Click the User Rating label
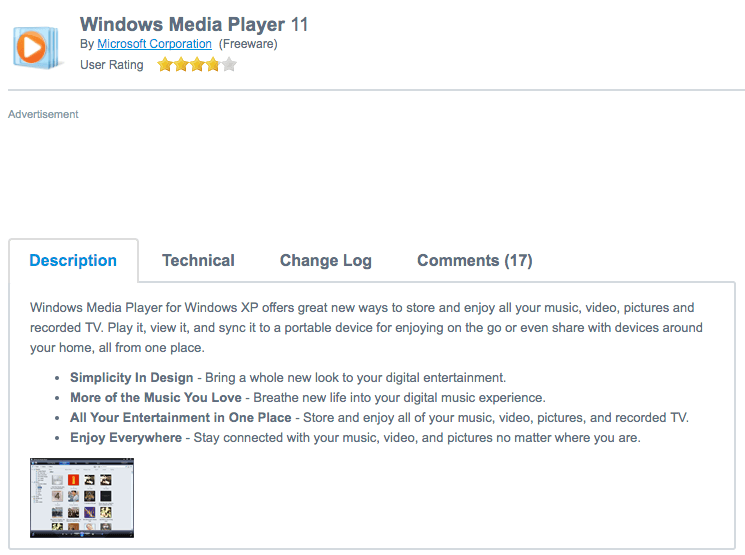The image size is (745, 555). click(112, 65)
